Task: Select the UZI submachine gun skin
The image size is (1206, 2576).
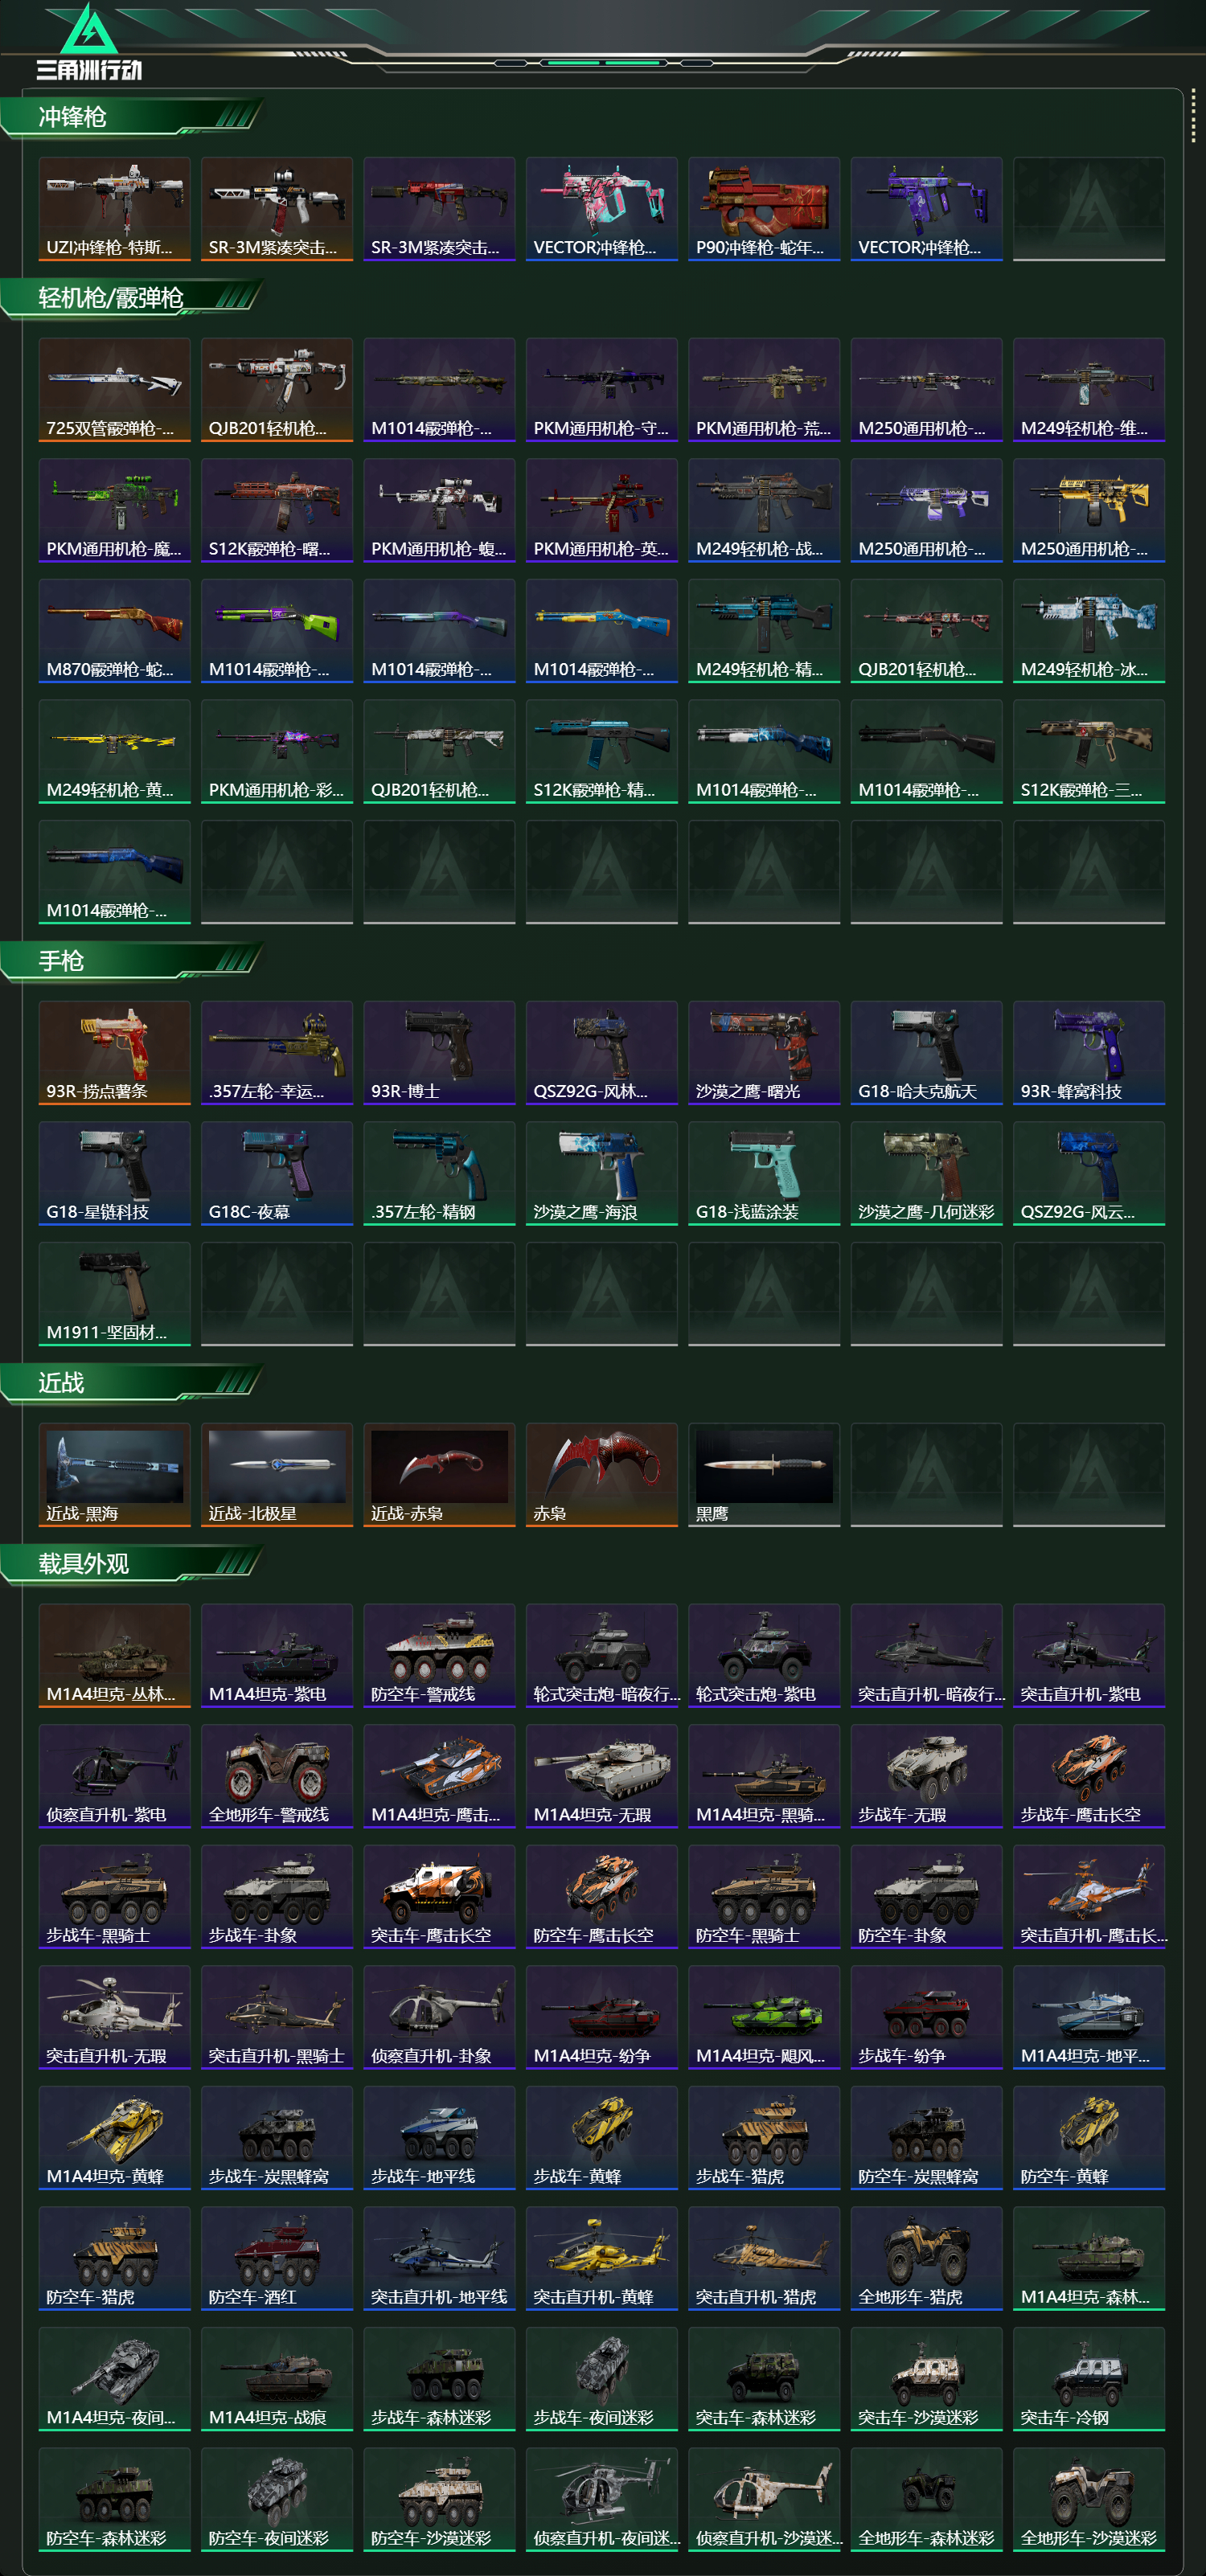Action: [x=115, y=209]
